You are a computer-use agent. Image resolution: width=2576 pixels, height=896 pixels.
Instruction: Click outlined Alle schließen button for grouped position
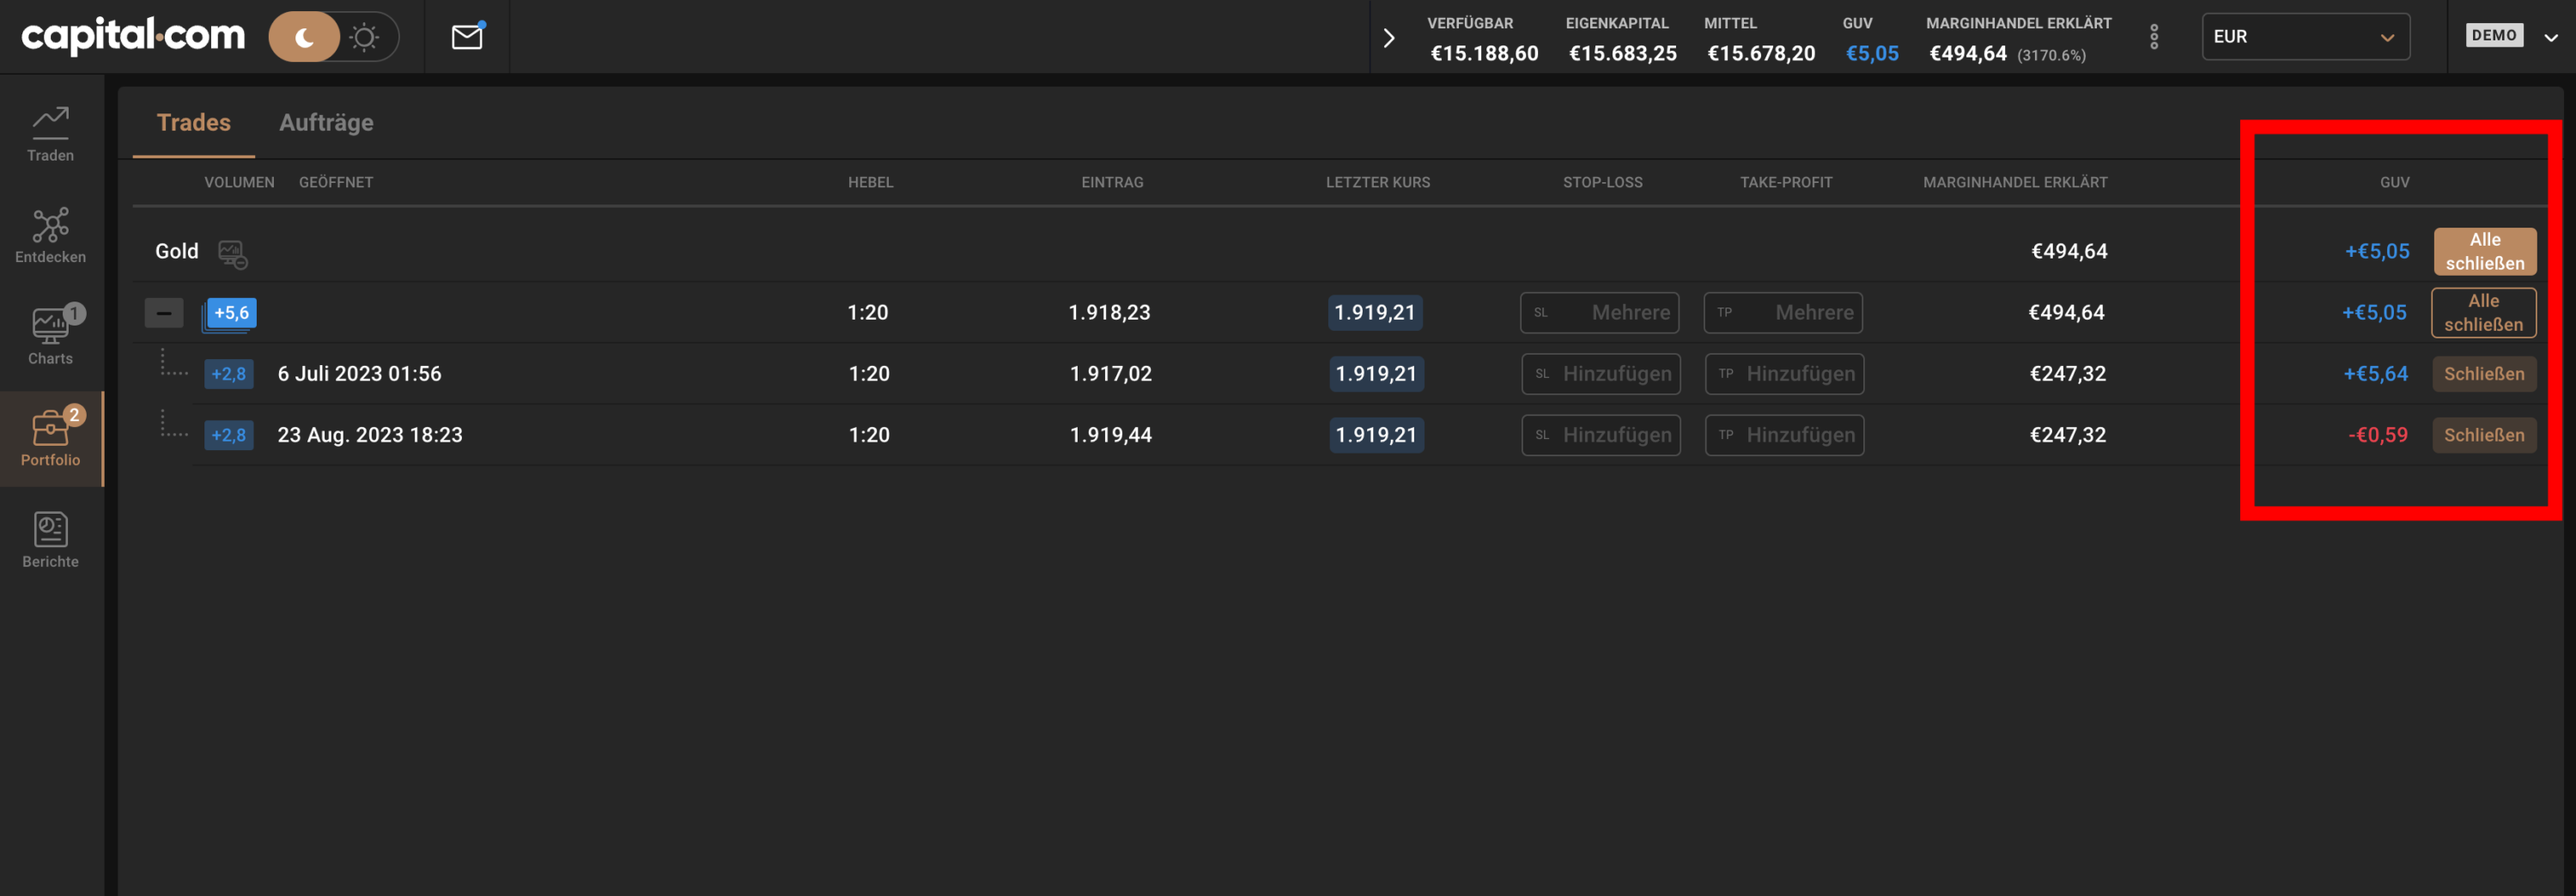tap(2483, 313)
